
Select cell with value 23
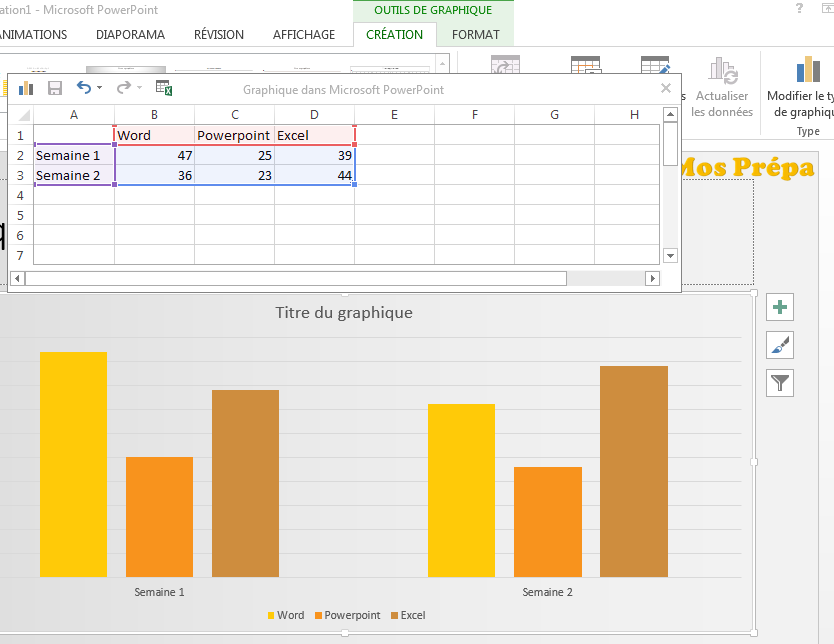(x=235, y=175)
